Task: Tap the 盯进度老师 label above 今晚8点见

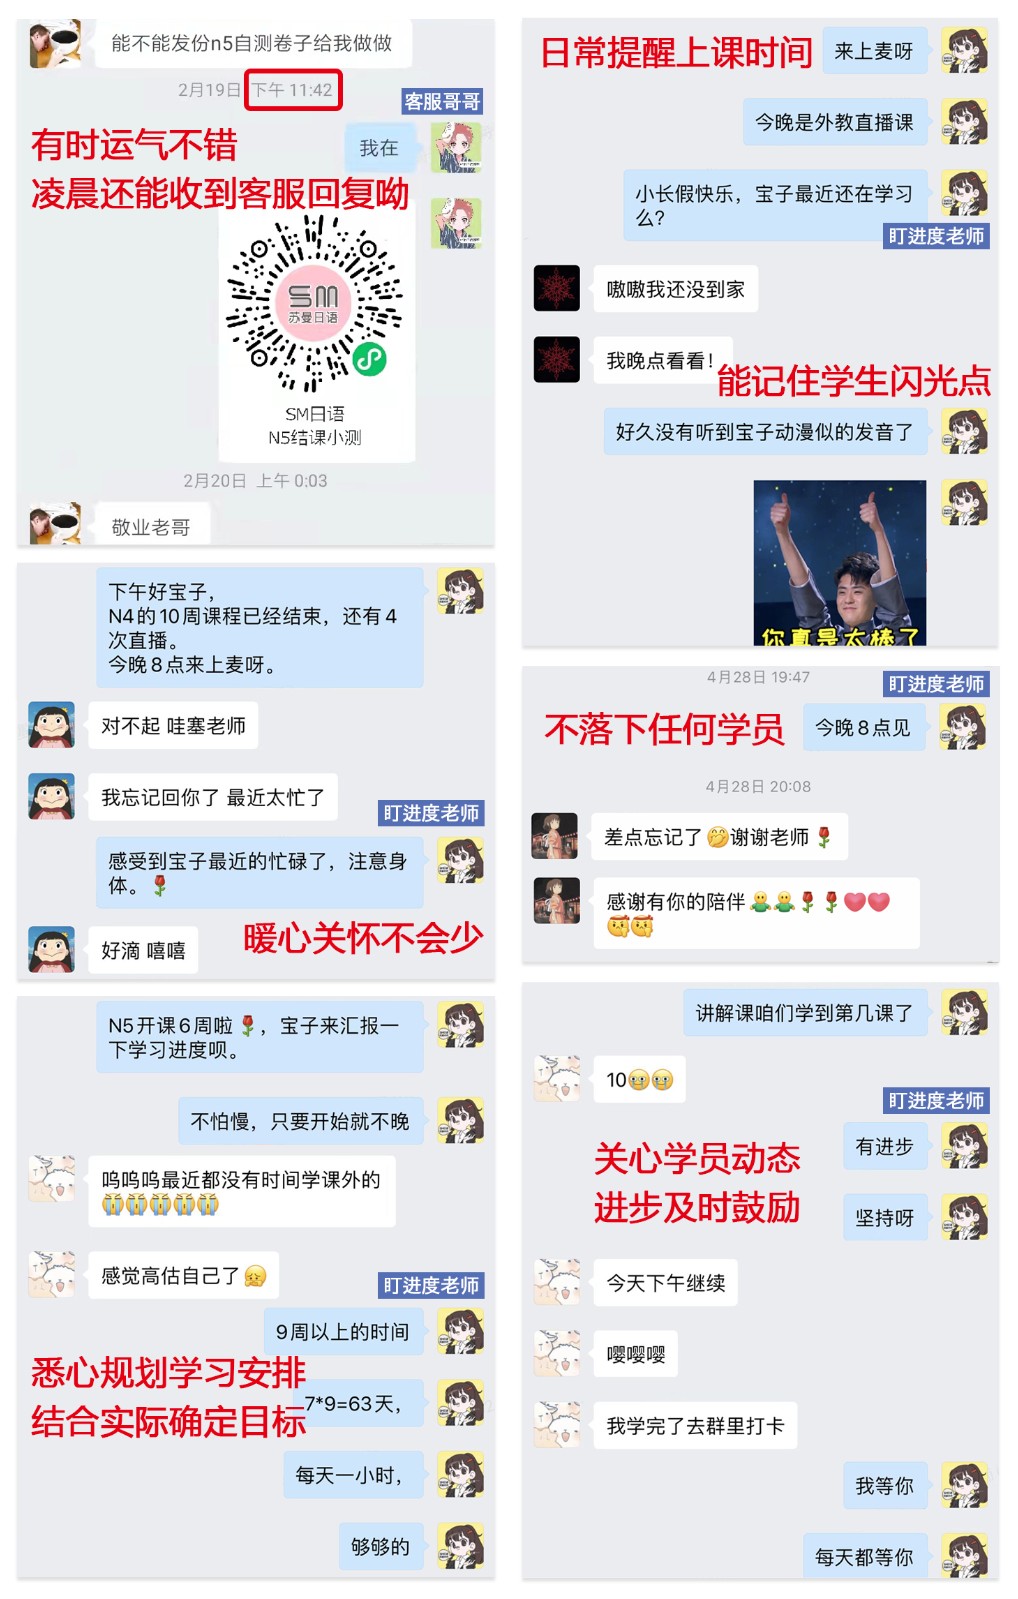Action: 936,684
